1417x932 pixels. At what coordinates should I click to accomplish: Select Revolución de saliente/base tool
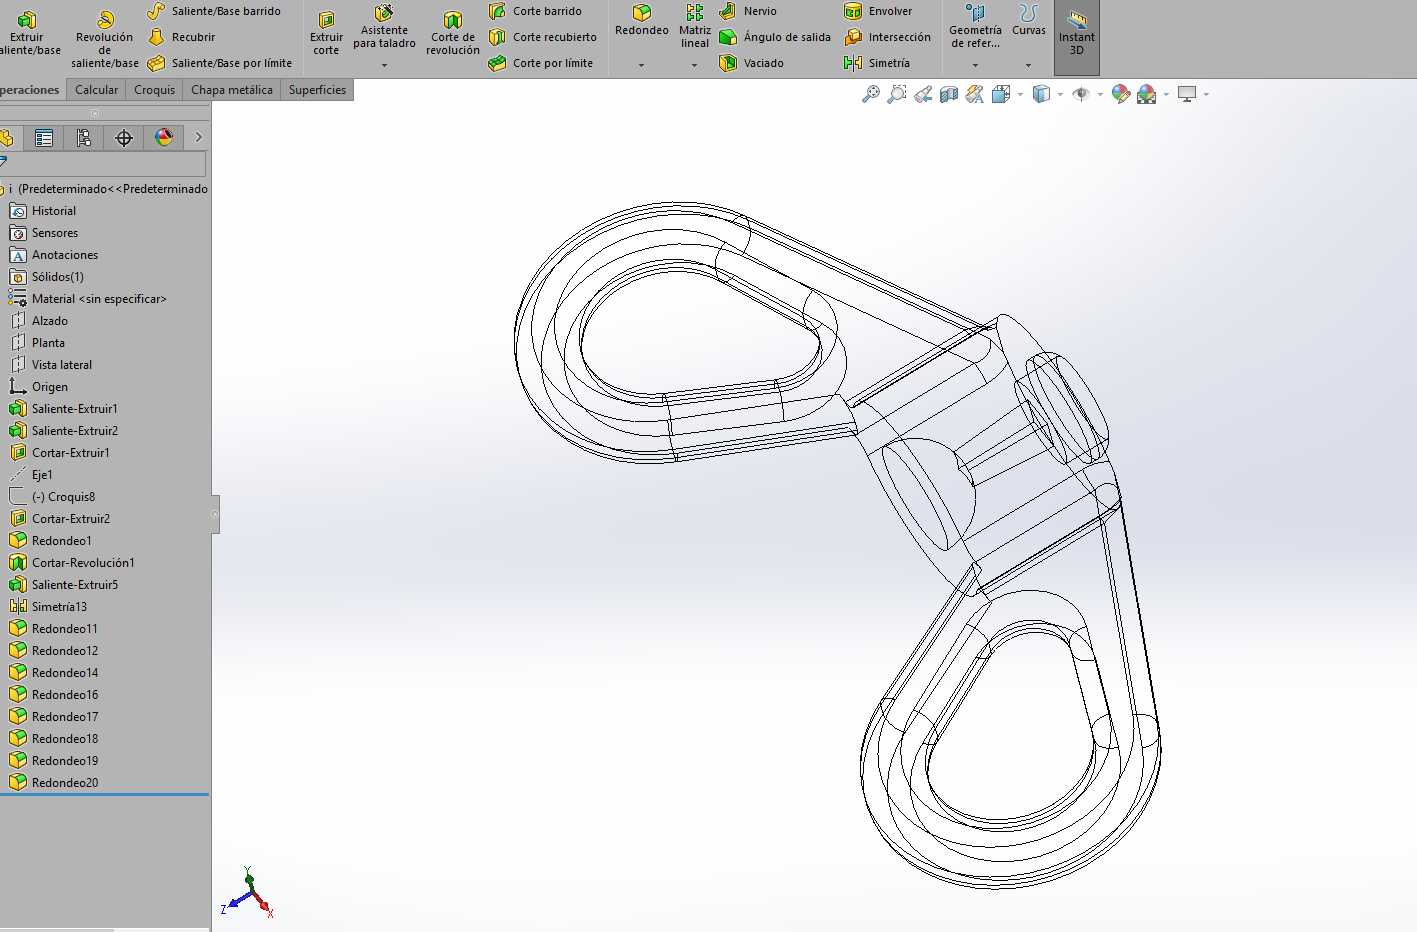click(104, 40)
